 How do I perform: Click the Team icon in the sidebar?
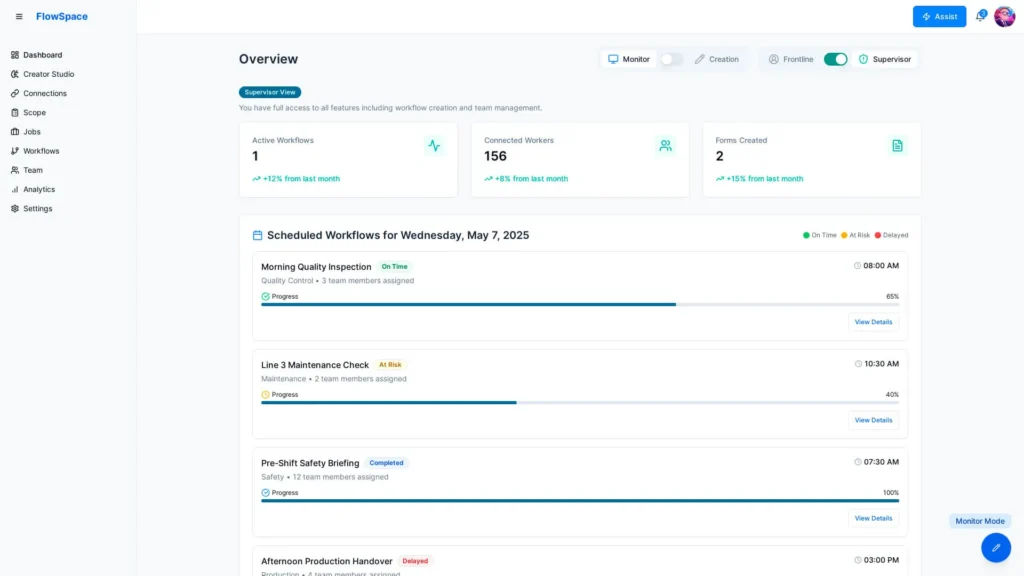click(x=13, y=170)
